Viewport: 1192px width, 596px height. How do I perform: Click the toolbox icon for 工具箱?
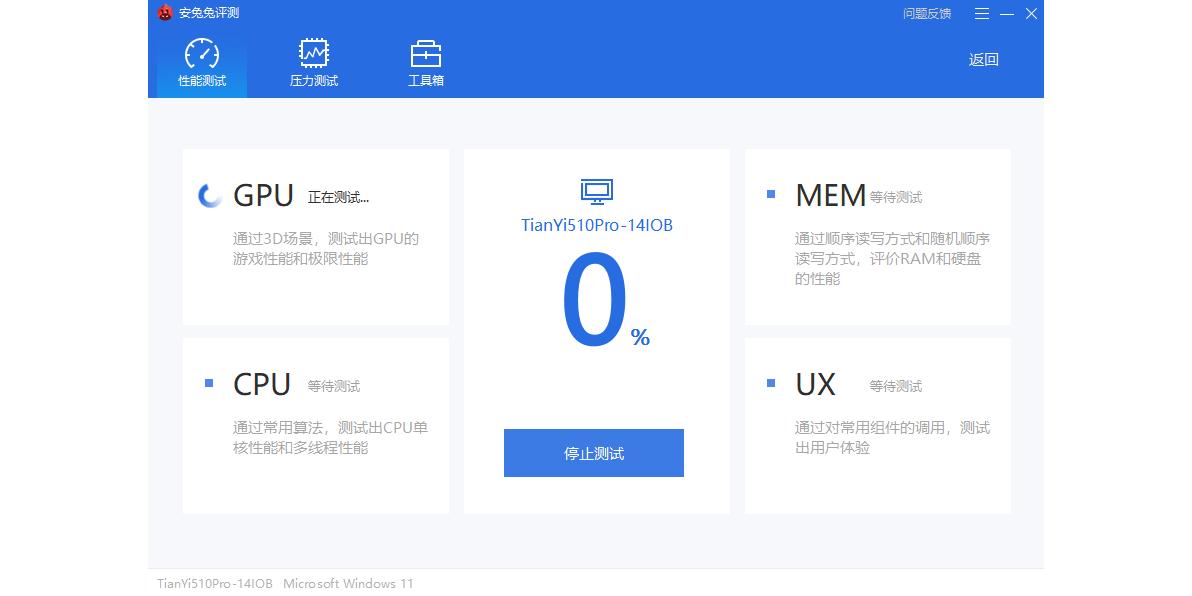click(x=426, y=53)
